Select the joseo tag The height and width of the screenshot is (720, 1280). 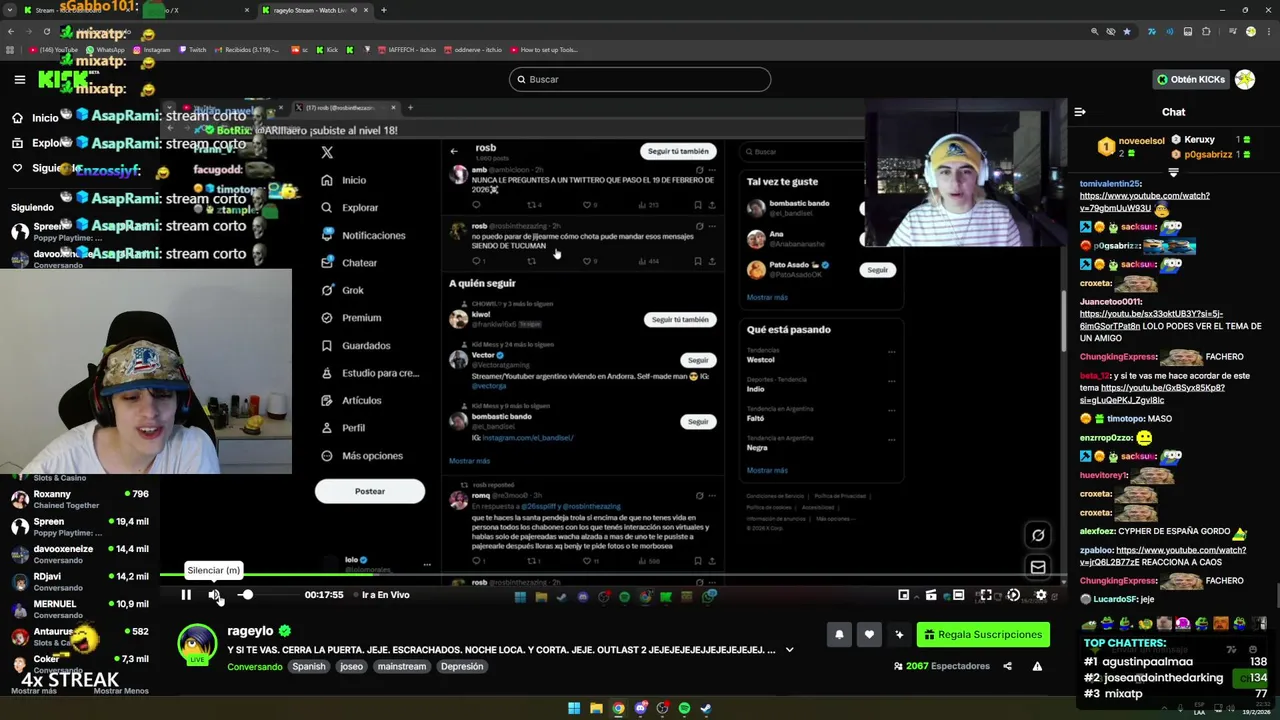[351, 667]
